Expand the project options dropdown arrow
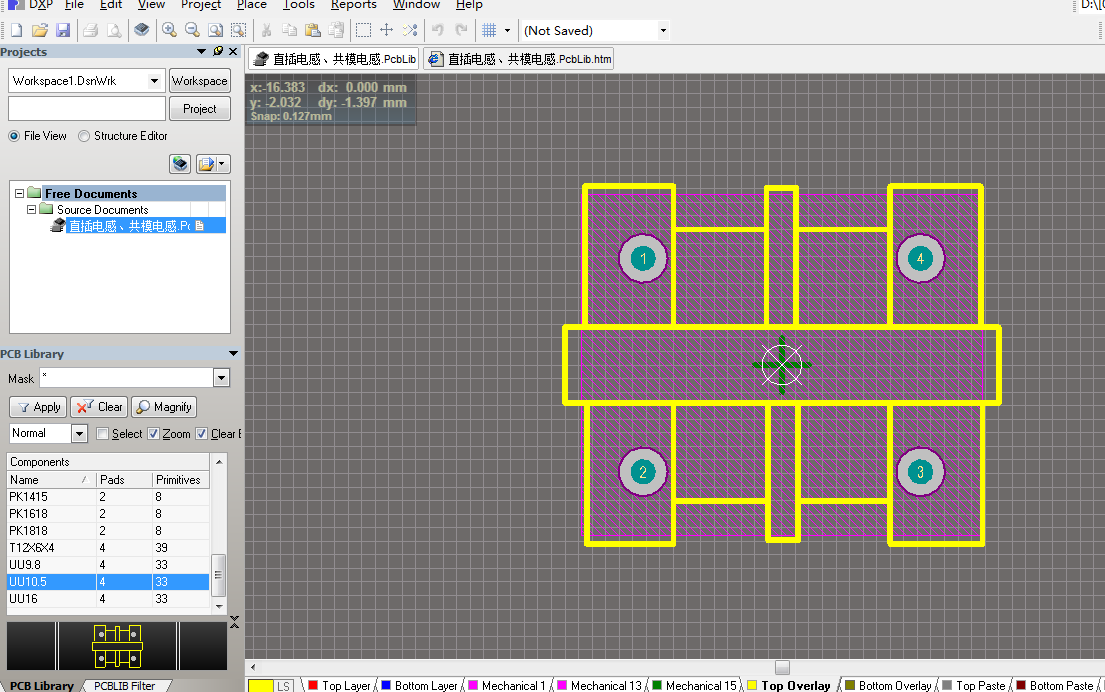The height and width of the screenshot is (692, 1105). point(223,164)
